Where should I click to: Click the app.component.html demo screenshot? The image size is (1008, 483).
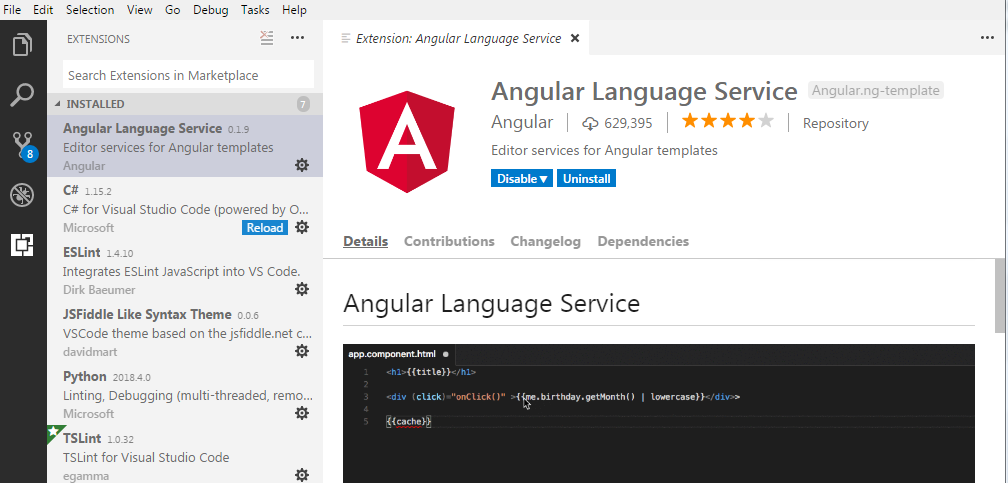coord(658,414)
